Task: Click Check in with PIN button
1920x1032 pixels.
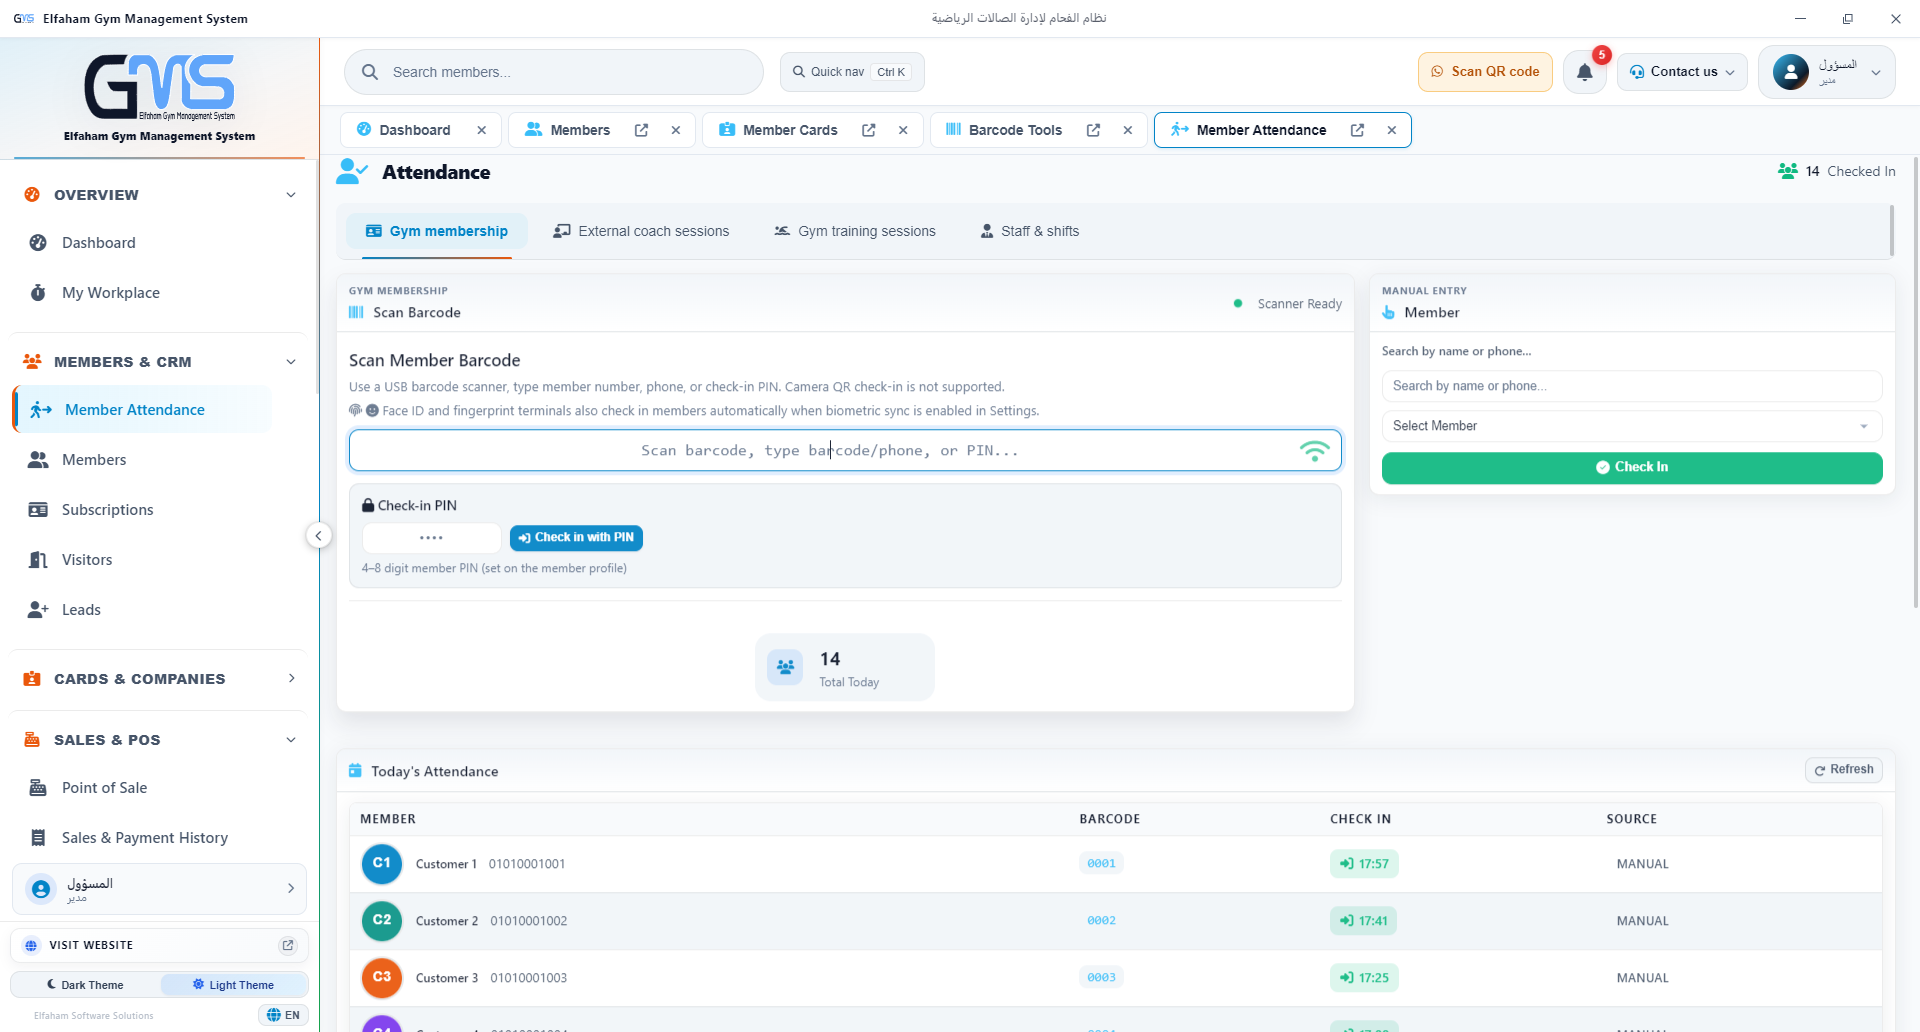Action: 576,538
